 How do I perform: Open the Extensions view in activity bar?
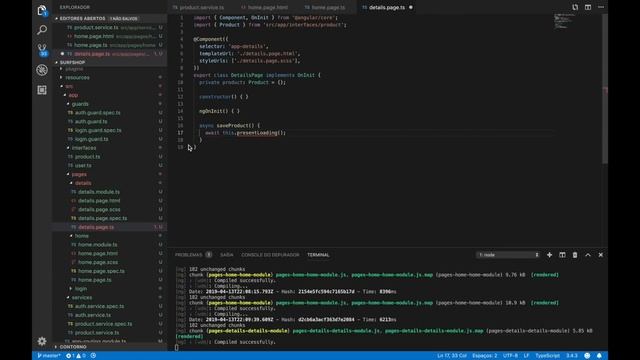pyautogui.click(x=42, y=90)
